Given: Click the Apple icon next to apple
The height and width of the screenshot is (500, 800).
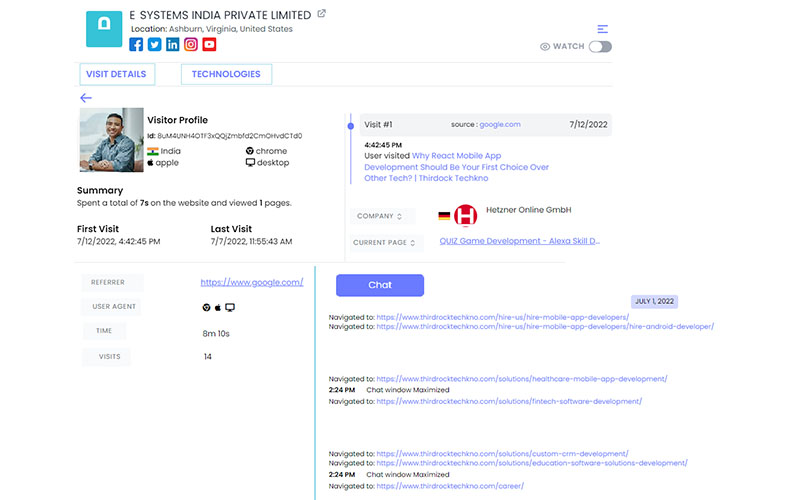Looking at the screenshot, I should click(151, 162).
